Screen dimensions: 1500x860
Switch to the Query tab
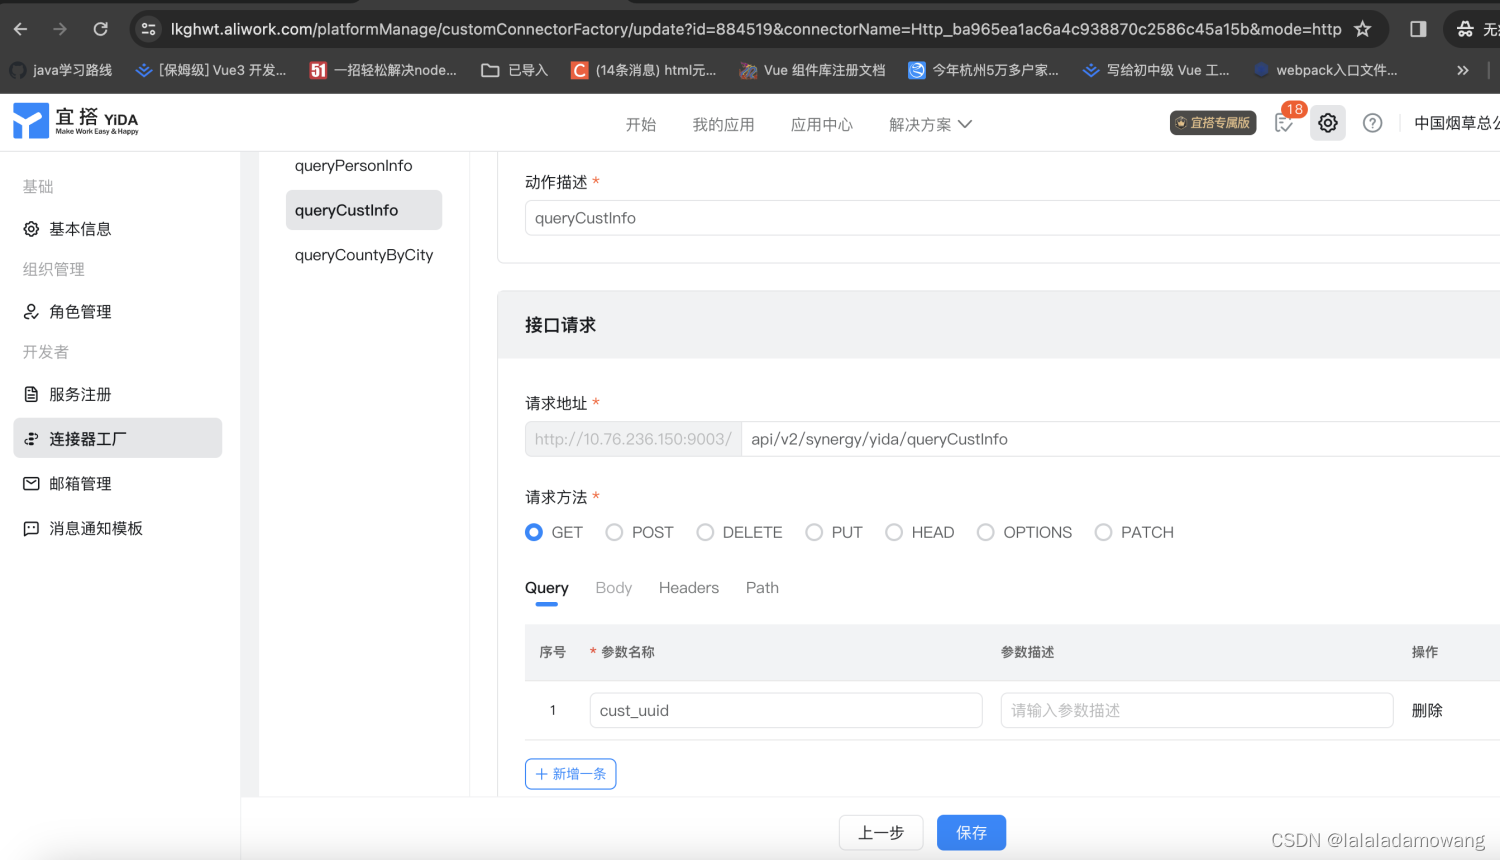pos(547,588)
